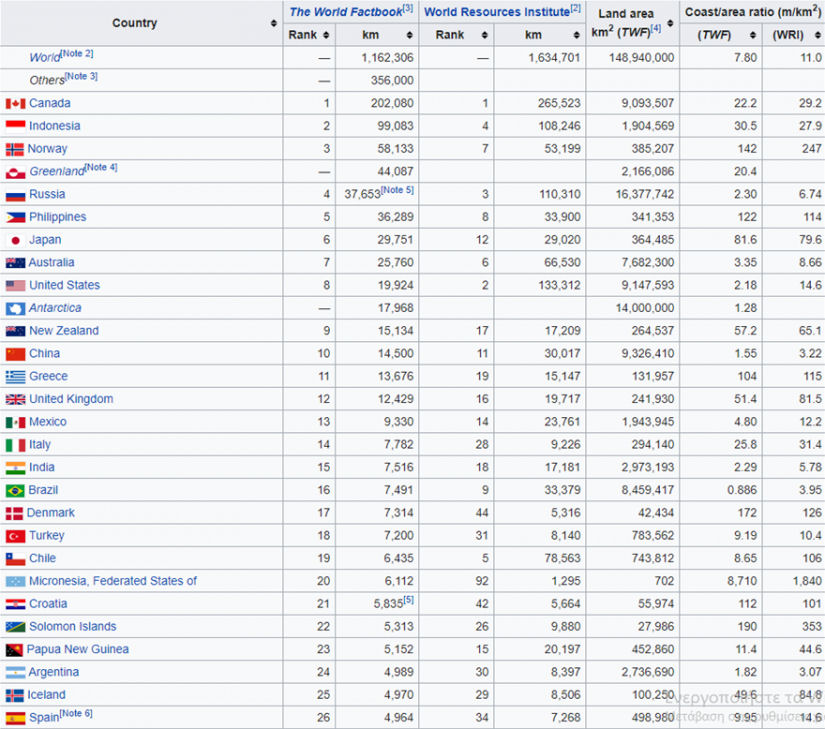Follow the United Kingdom link
The height and width of the screenshot is (729, 825).
pyautogui.click(x=70, y=399)
